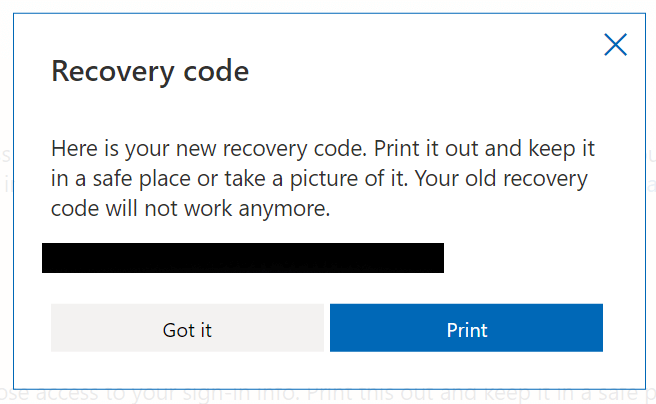Close the Recovery code dialog with X
This screenshot has height=404, width=656.
pyautogui.click(x=615, y=44)
